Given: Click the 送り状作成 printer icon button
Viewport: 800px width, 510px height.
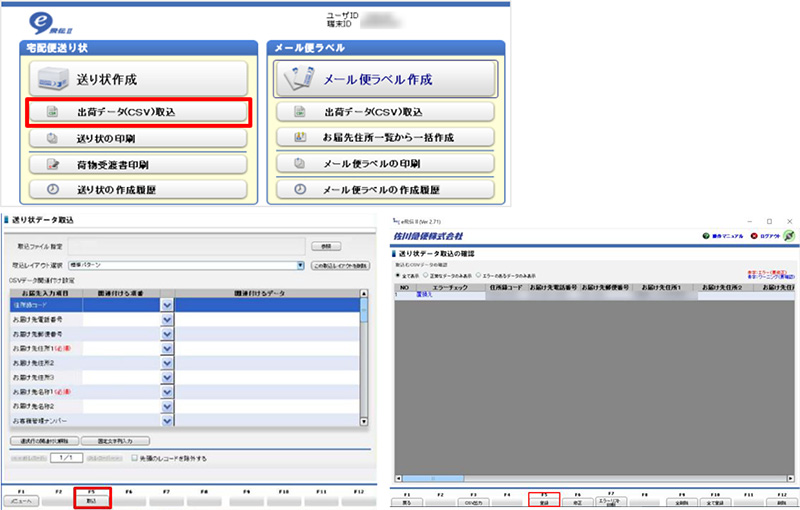Looking at the screenshot, I should coord(134,79).
